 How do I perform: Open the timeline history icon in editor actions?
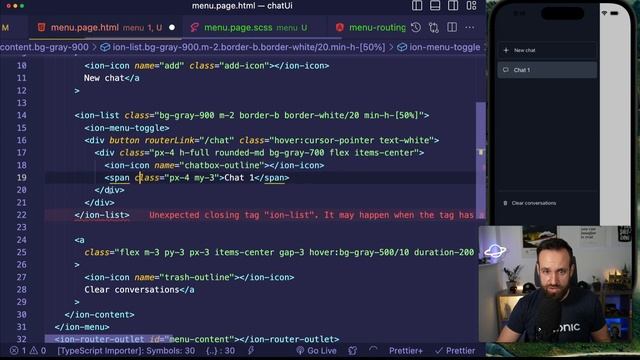pos(416,27)
